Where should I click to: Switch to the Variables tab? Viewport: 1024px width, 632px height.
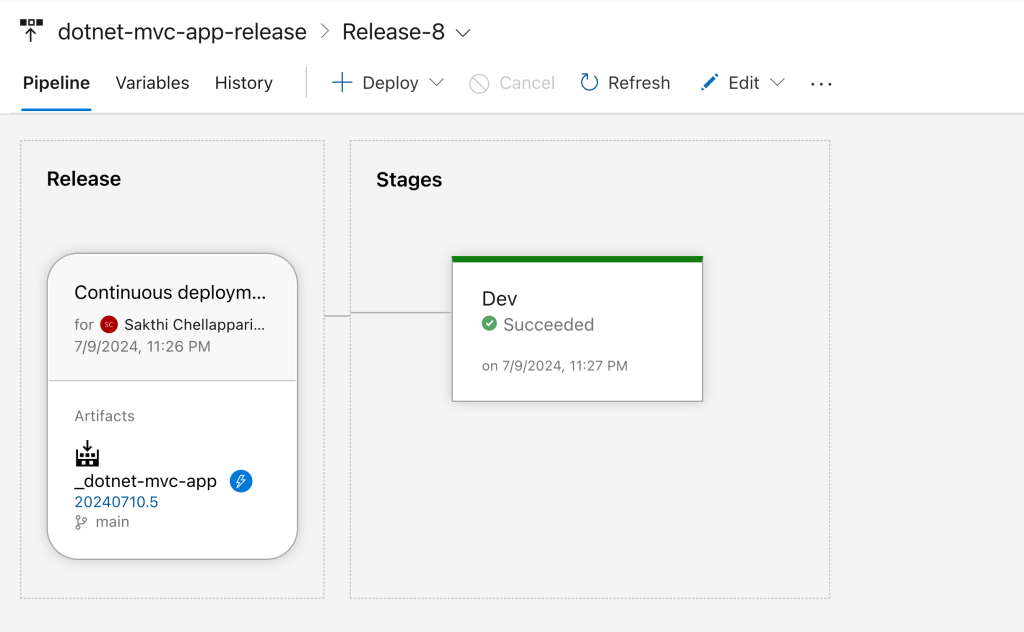pos(151,83)
